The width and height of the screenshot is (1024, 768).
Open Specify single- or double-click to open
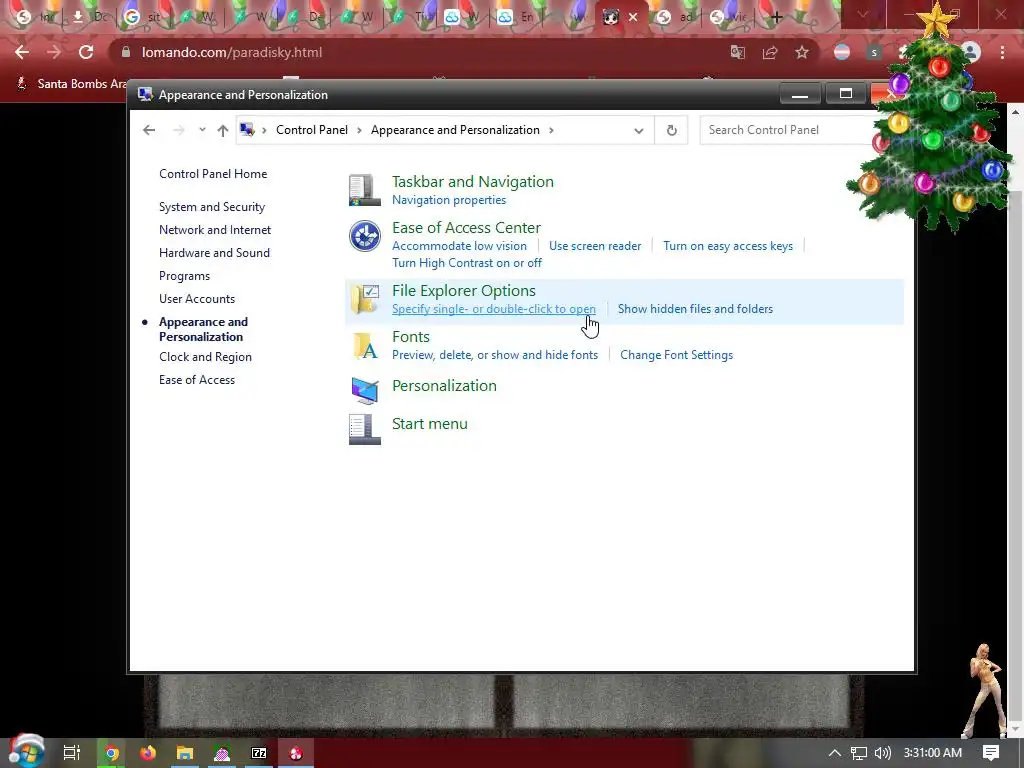tap(494, 309)
